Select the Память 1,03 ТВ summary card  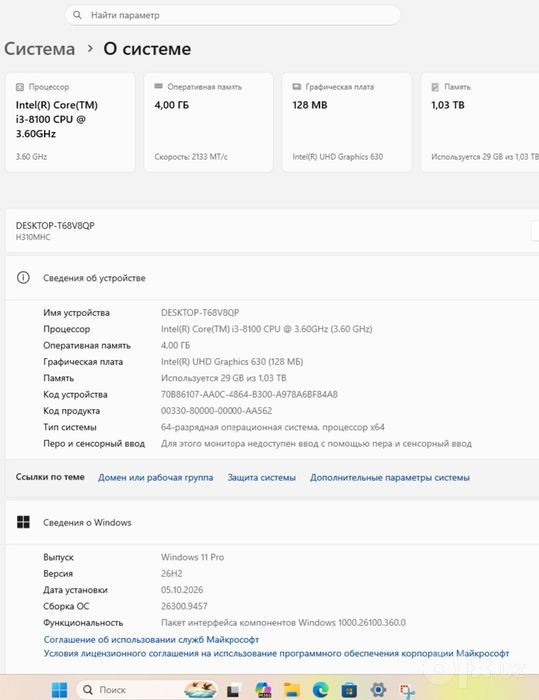click(480, 122)
